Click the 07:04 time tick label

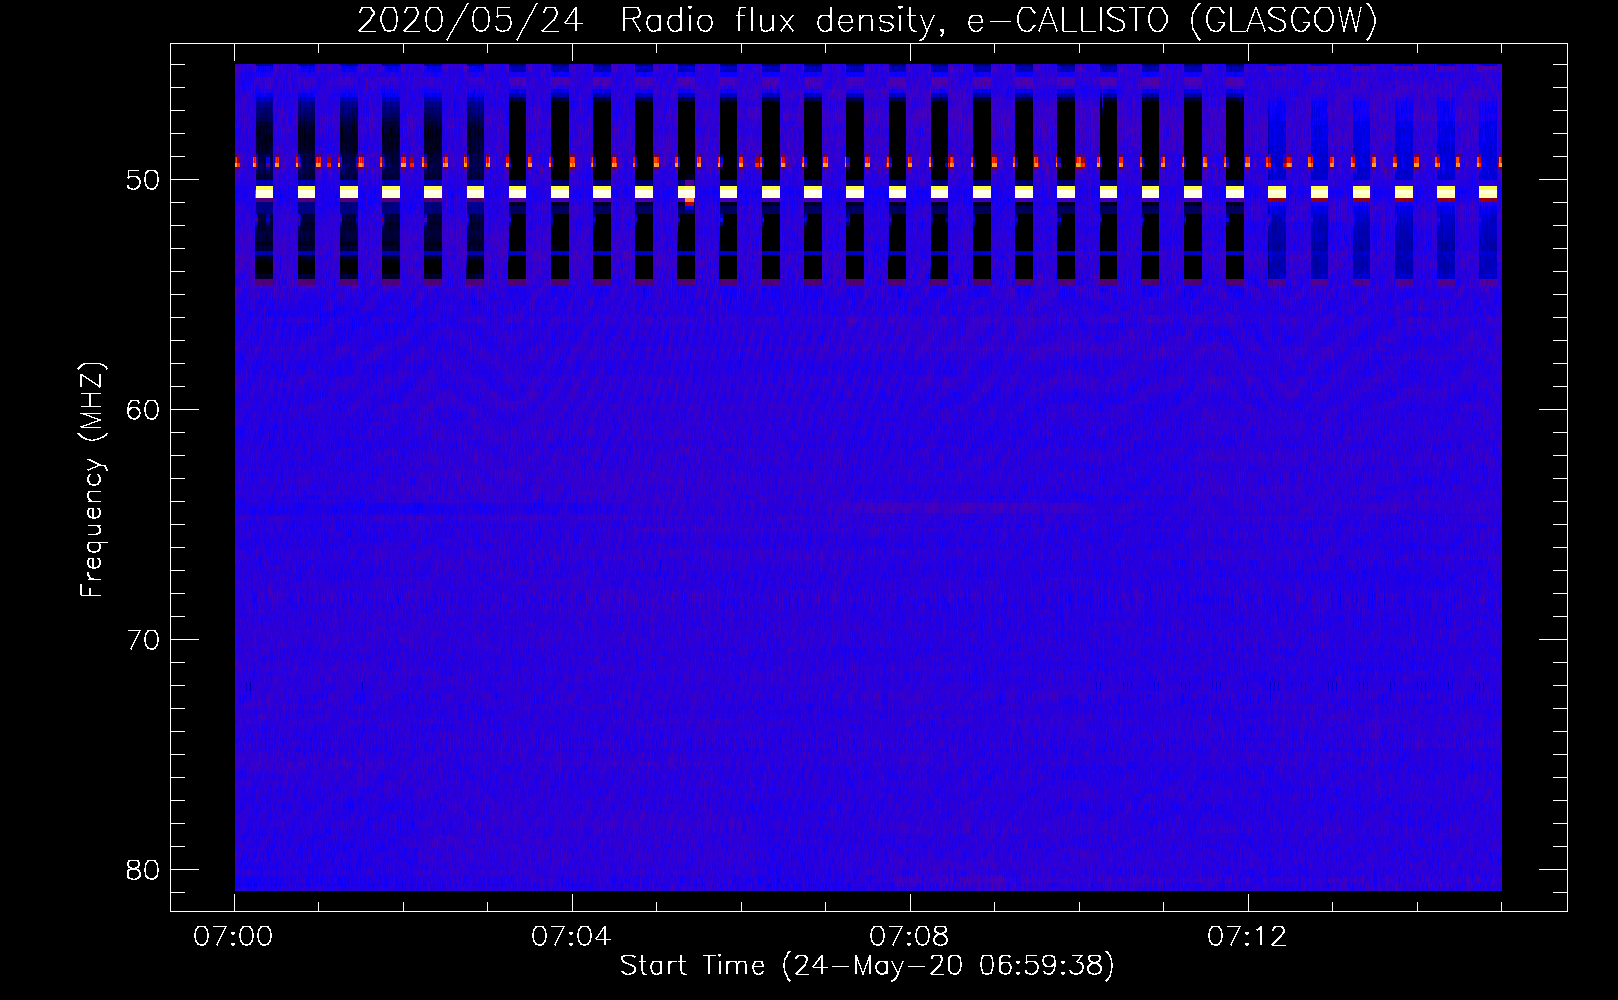(x=571, y=937)
